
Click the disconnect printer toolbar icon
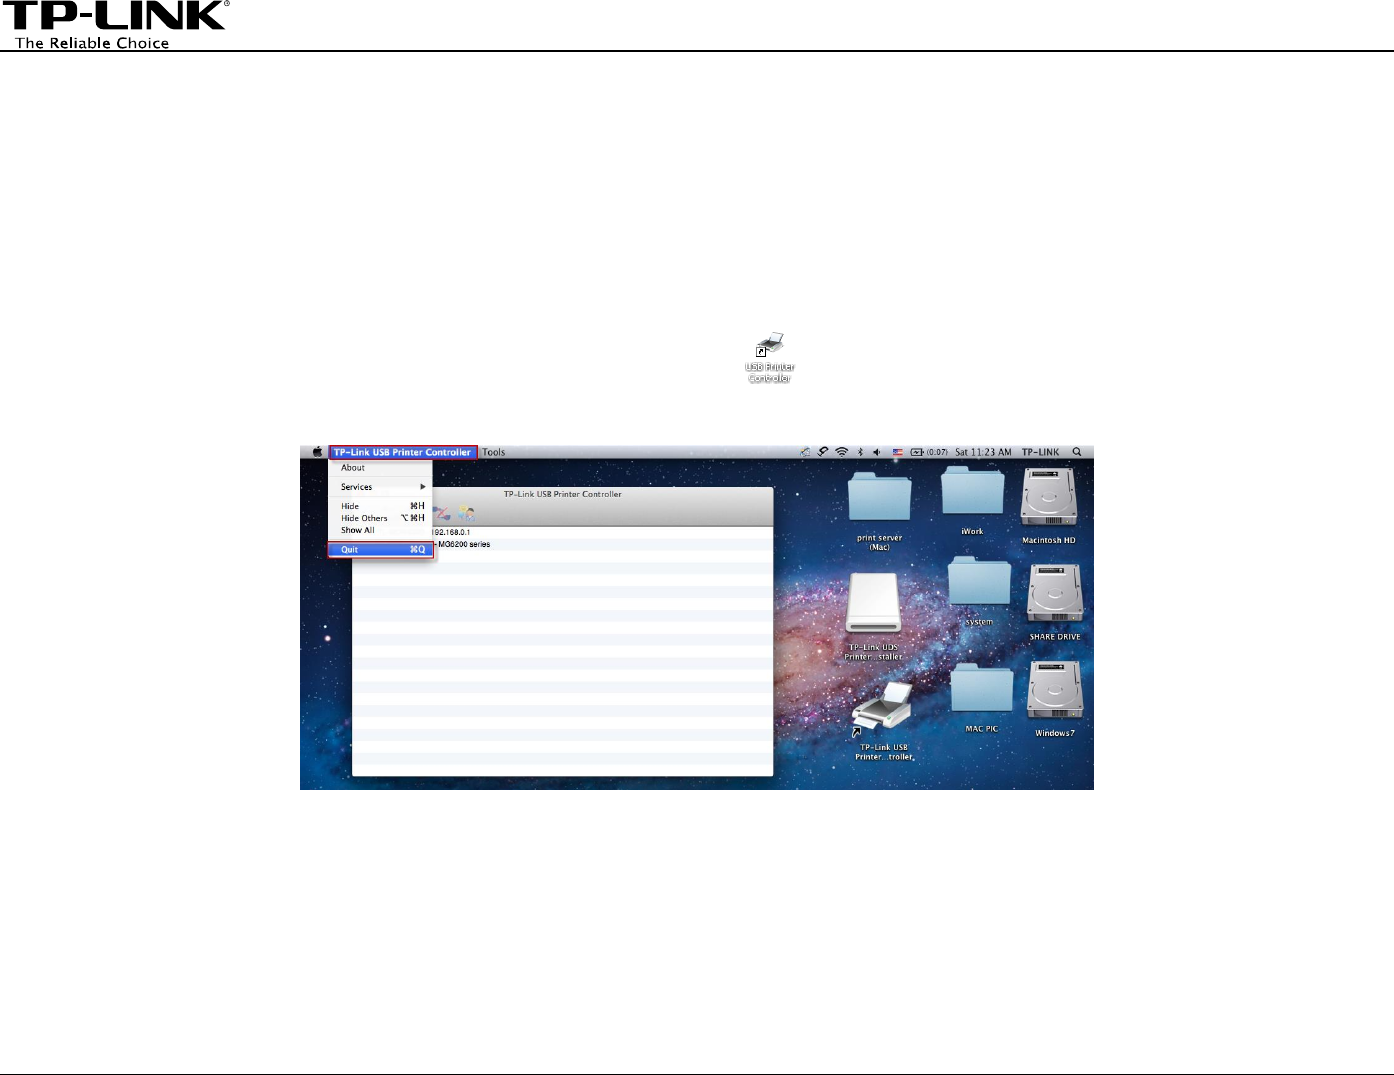pos(442,512)
